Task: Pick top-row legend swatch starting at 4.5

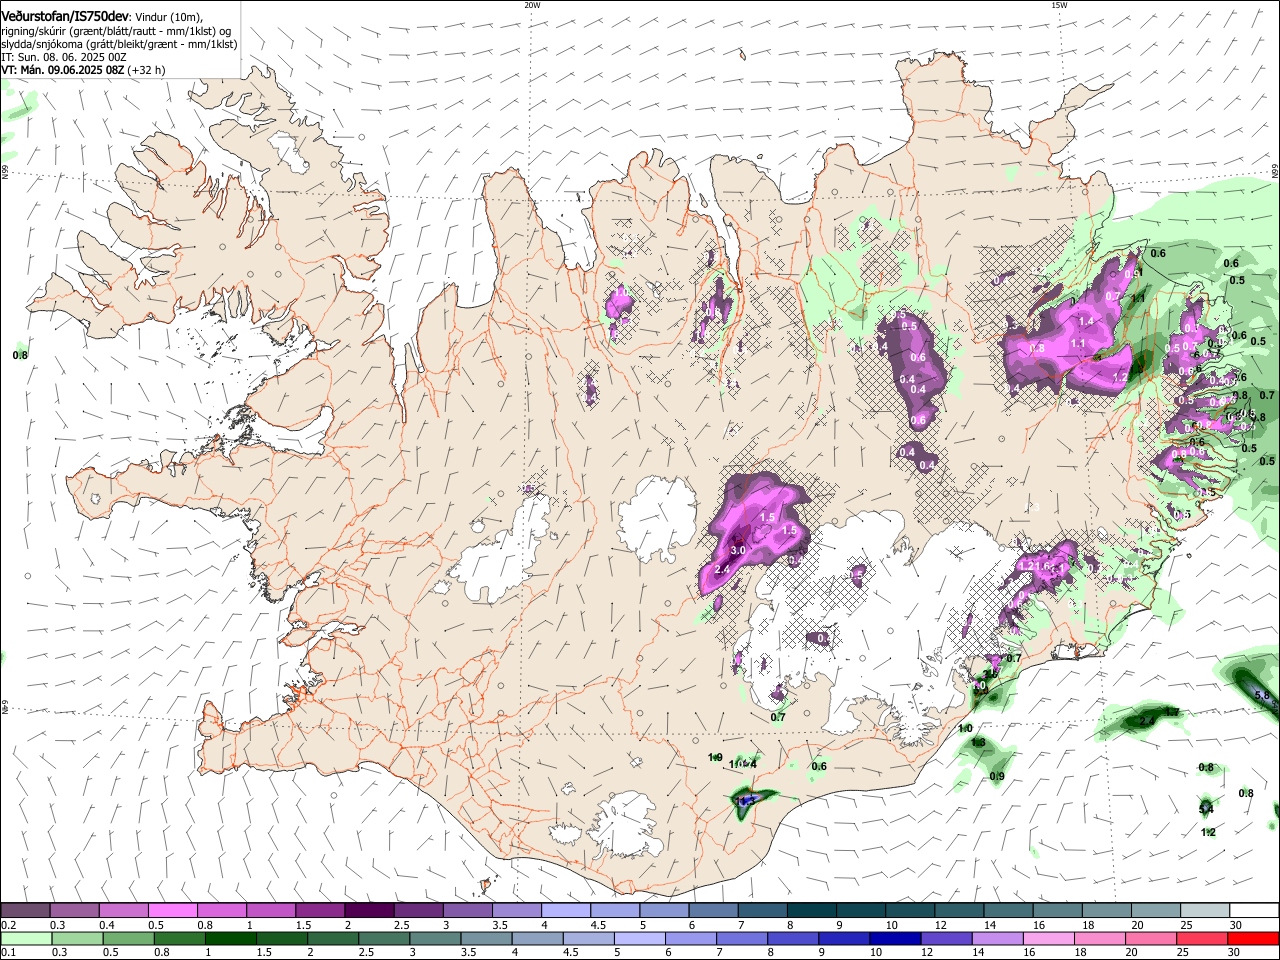Action: click(614, 911)
